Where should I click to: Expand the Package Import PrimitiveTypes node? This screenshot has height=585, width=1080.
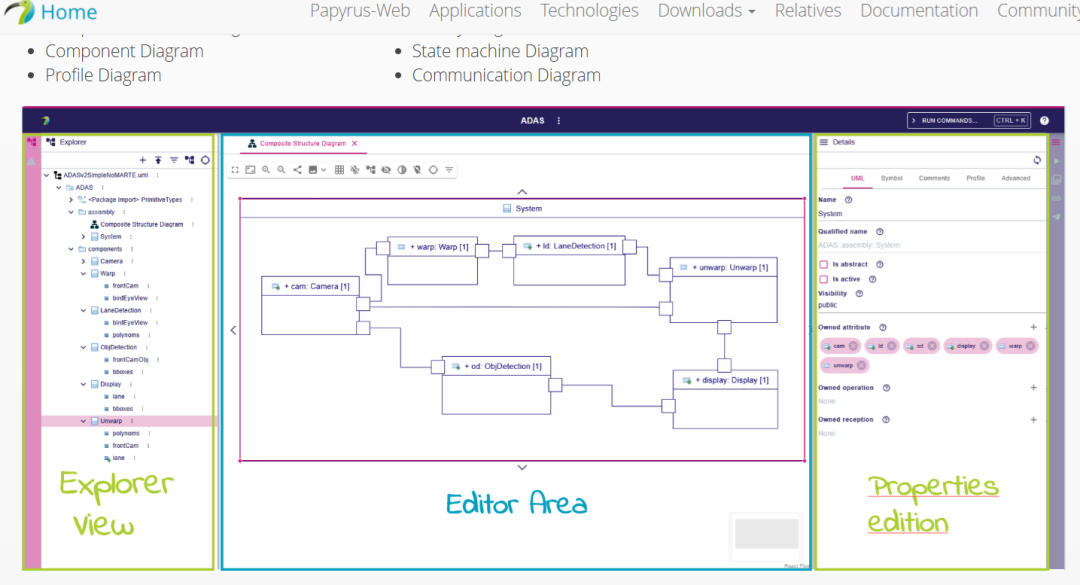pos(71,200)
